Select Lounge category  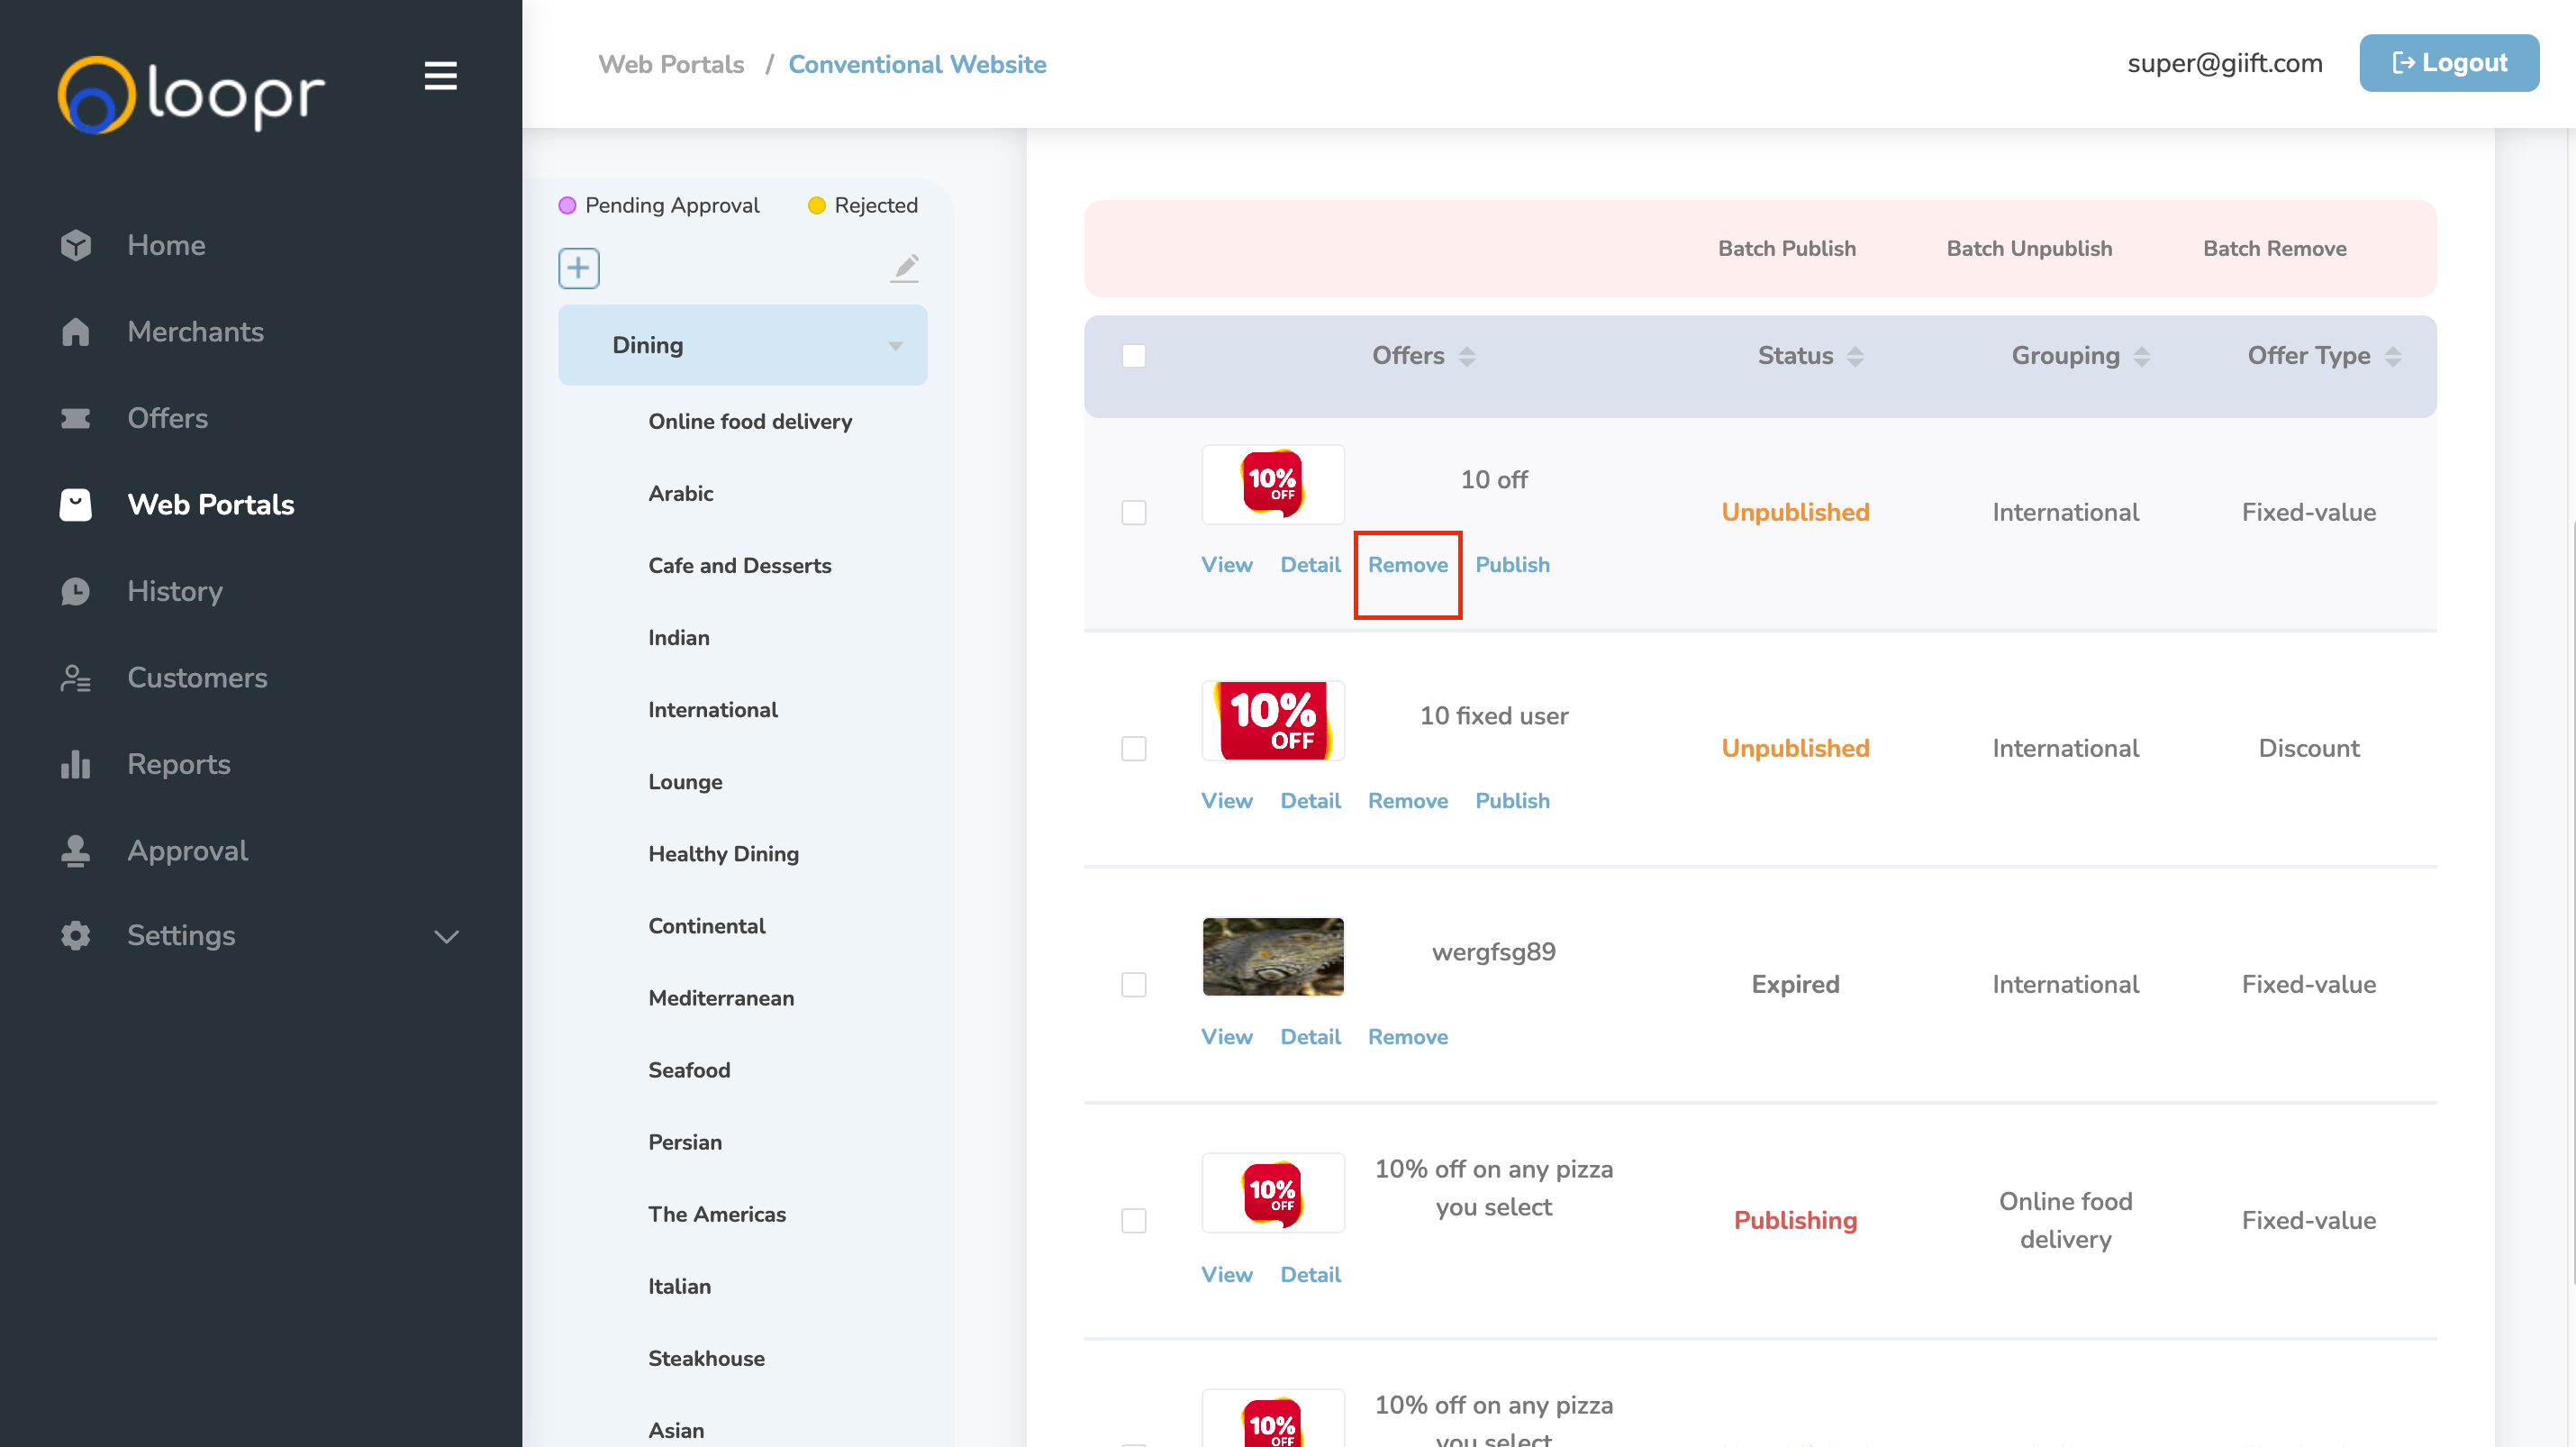pos(685,782)
